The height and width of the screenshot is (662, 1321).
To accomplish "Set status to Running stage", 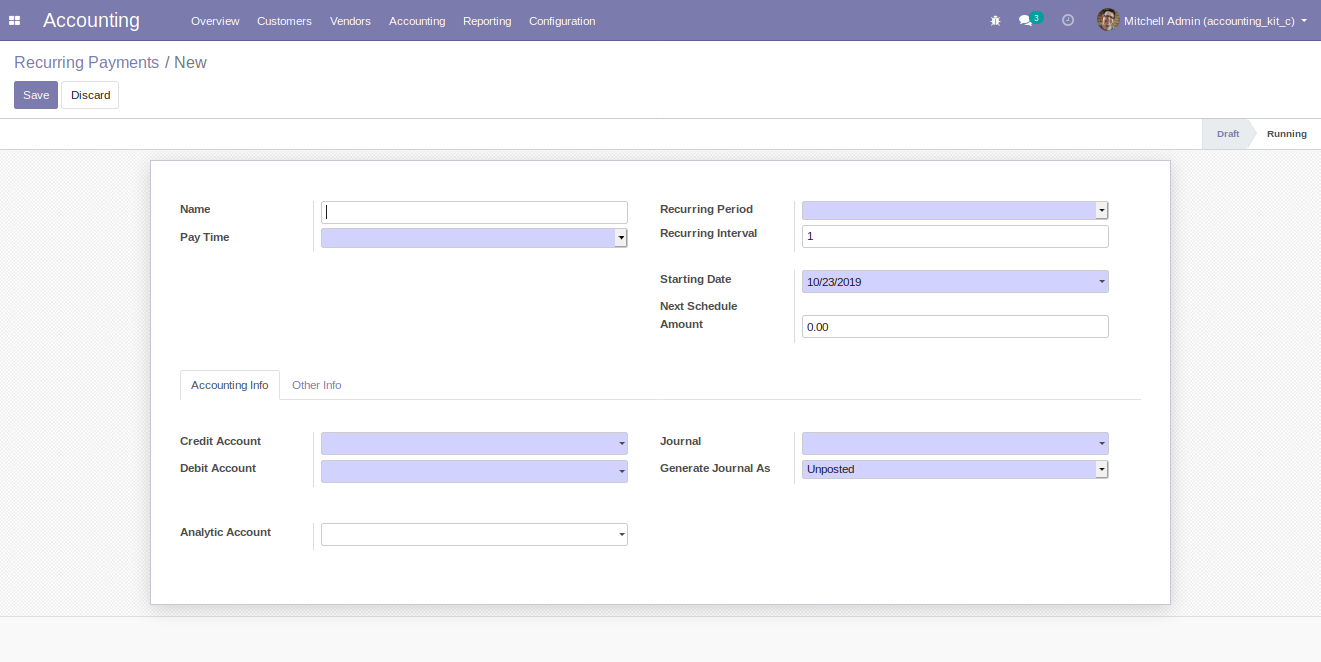I will coord(1285,134).
